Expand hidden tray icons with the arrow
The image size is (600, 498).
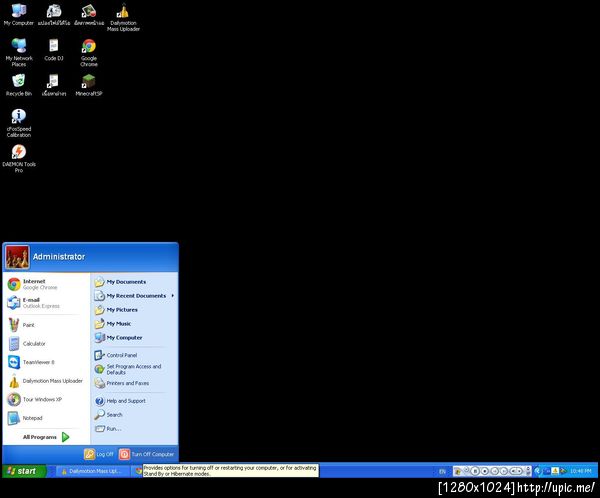tap(537, 471)
